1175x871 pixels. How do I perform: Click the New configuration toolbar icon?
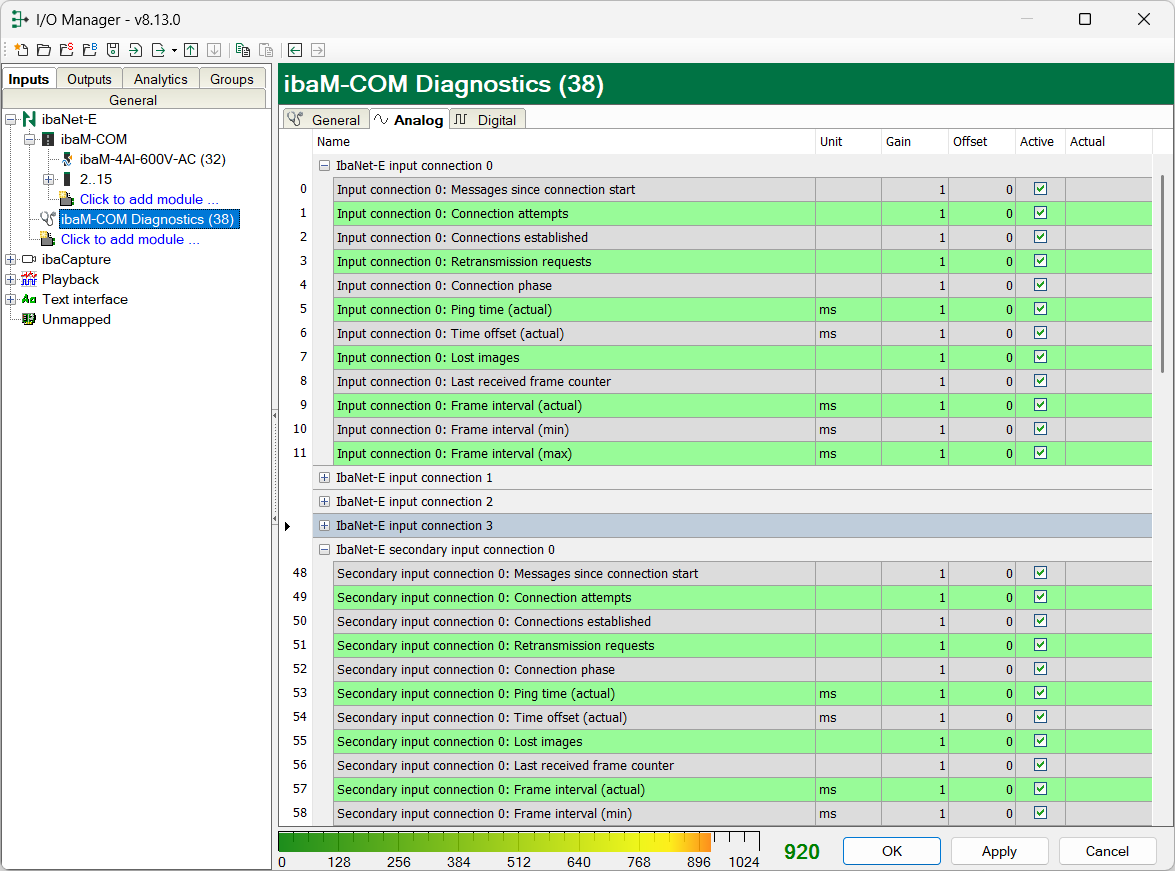[x=21, y=50]
